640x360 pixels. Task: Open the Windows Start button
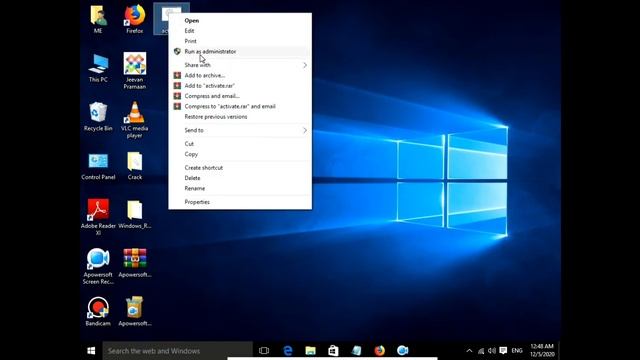pos(91,351)
